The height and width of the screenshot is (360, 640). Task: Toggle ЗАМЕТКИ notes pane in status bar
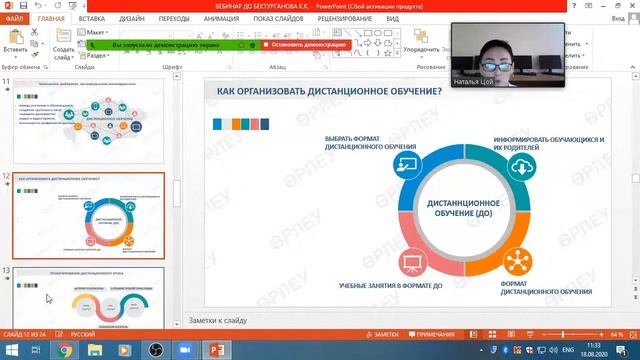pos(382,334)
